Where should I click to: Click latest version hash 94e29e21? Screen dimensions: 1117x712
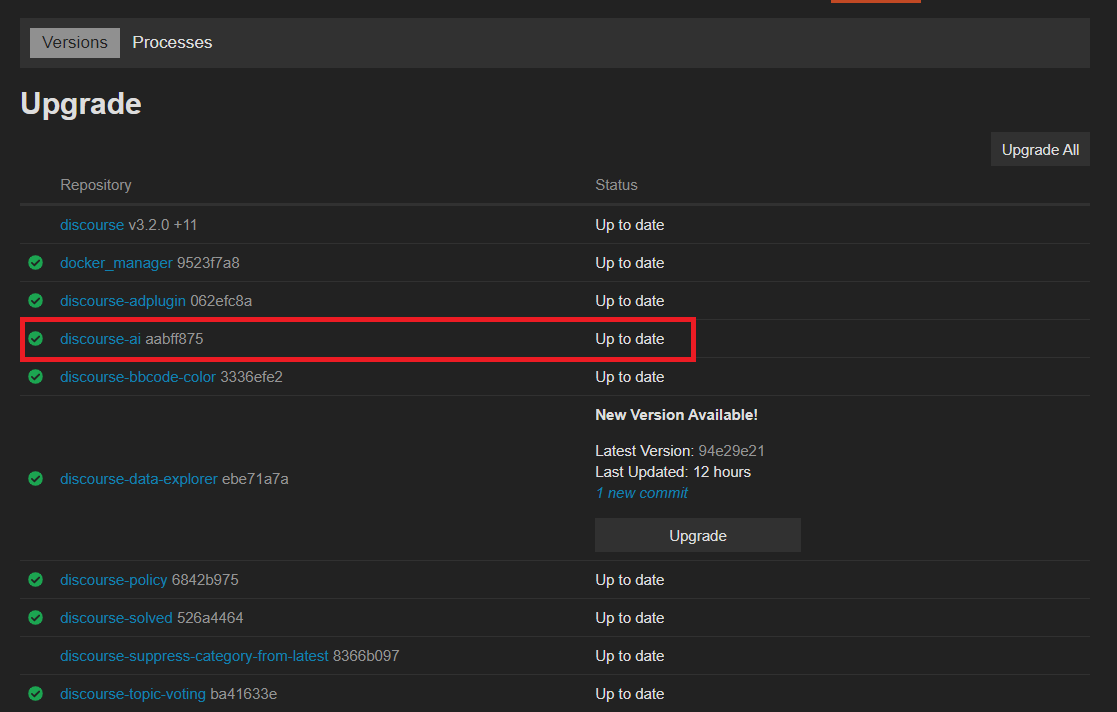pyautogui.click(x=731, y=451)
